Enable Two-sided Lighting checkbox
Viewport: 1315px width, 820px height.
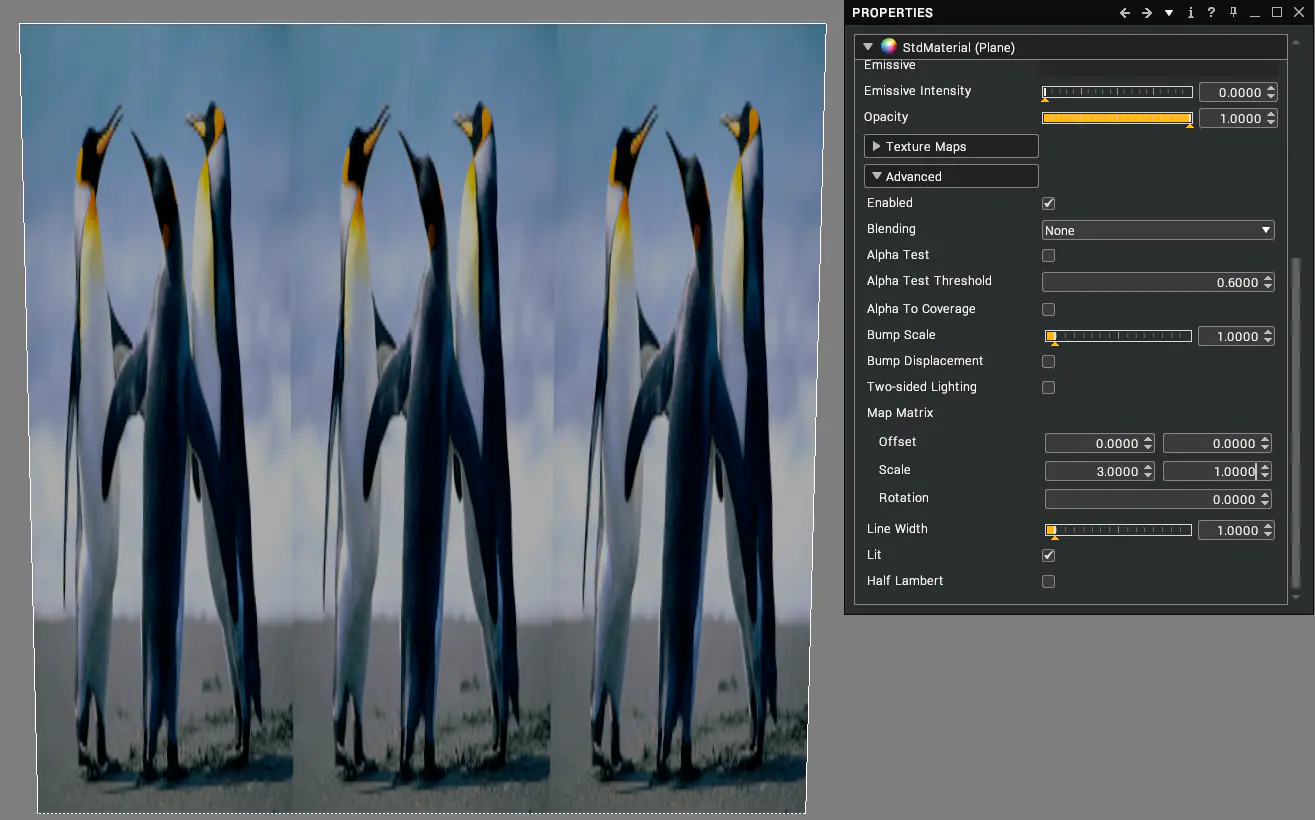1048,387
